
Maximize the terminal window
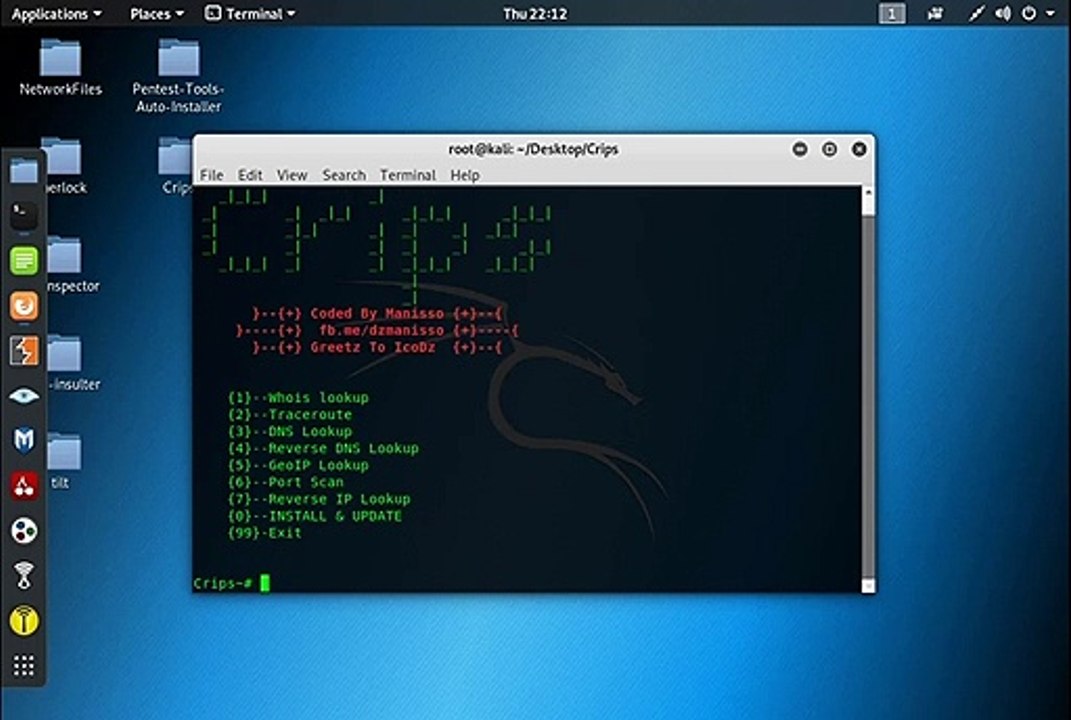(x=829, y=149)
